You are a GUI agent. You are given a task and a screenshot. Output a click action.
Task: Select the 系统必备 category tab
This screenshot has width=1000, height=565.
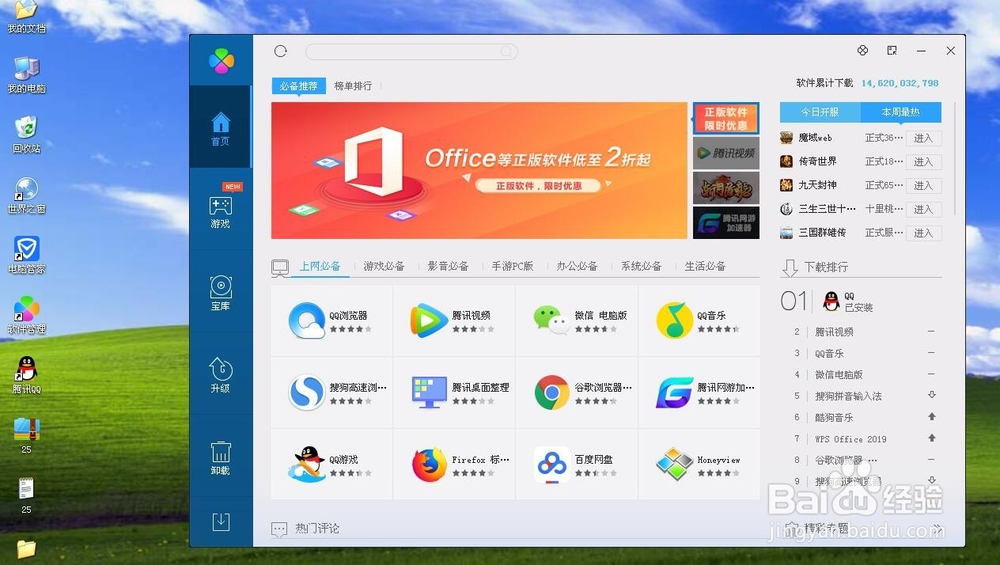641,266
